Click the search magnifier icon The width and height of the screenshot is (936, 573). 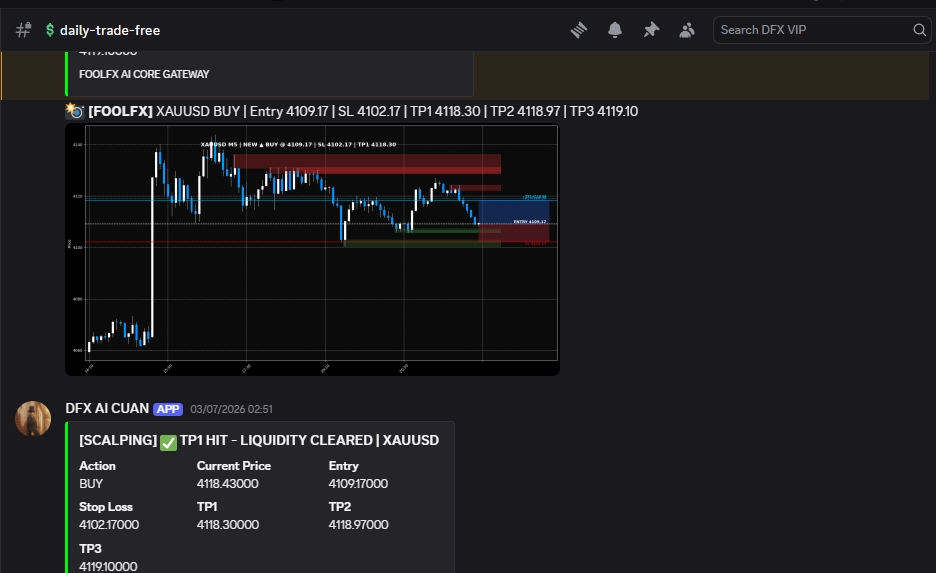click(x=919, y=30)
